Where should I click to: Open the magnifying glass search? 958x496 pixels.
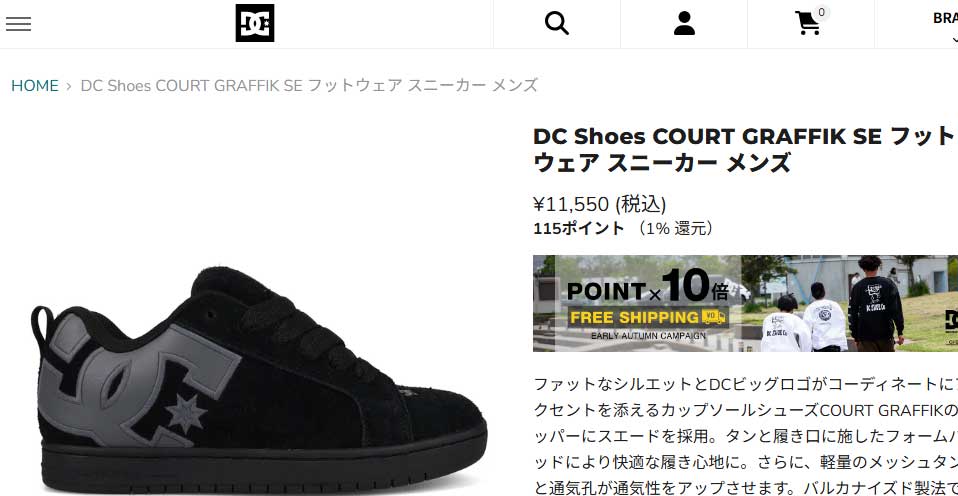pos(557,24)
